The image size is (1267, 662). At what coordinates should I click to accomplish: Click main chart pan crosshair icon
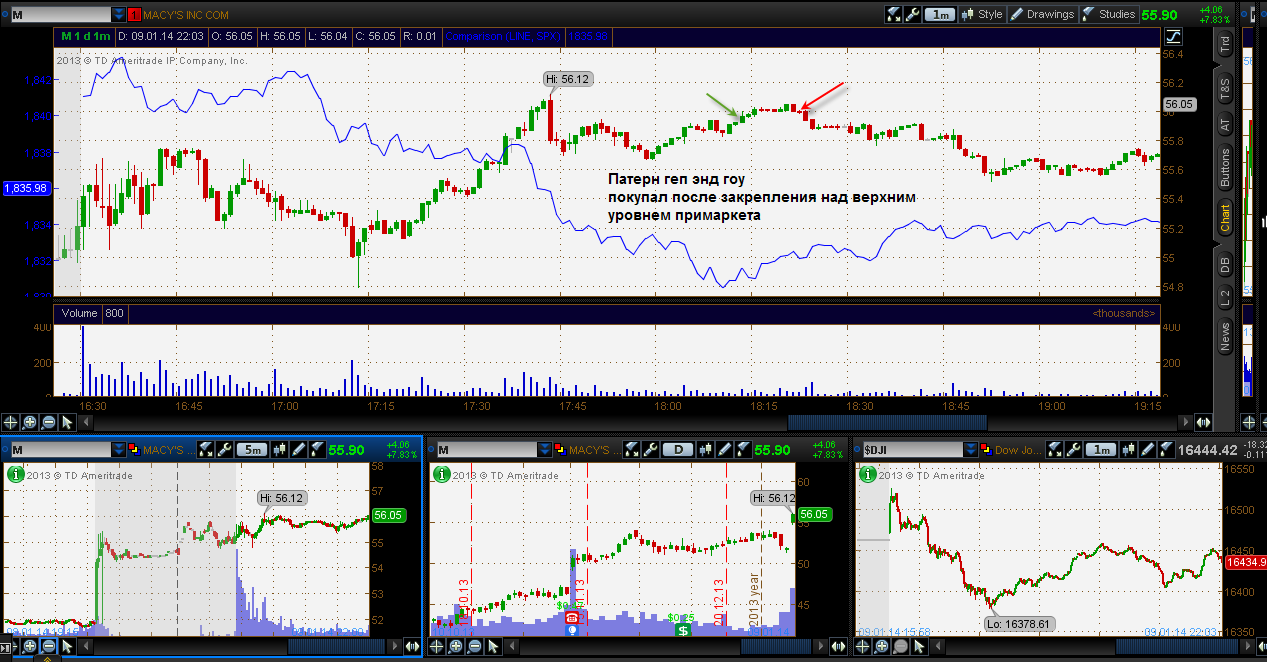tap(11, 422)
